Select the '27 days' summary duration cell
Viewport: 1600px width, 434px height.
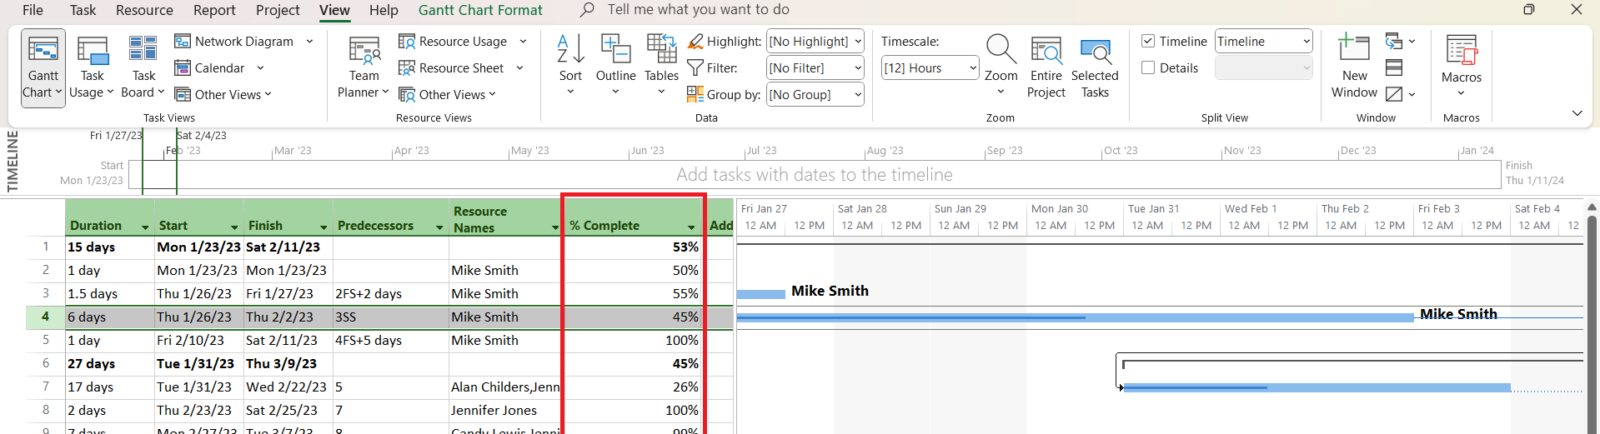pos(109,364)
